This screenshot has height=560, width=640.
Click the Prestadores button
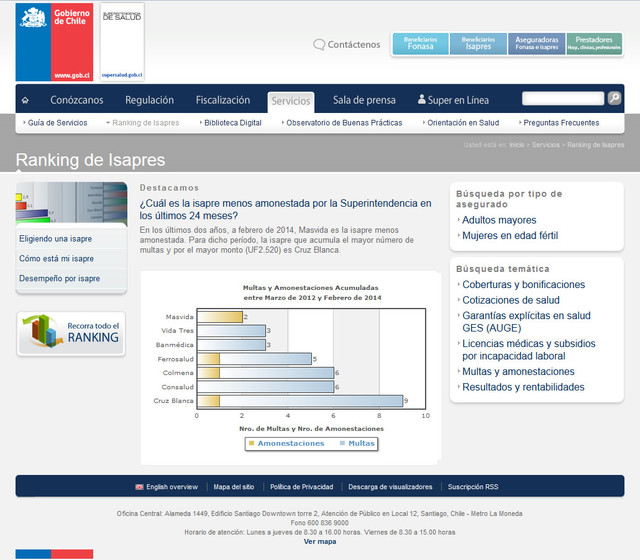click(x=594, y=44)
